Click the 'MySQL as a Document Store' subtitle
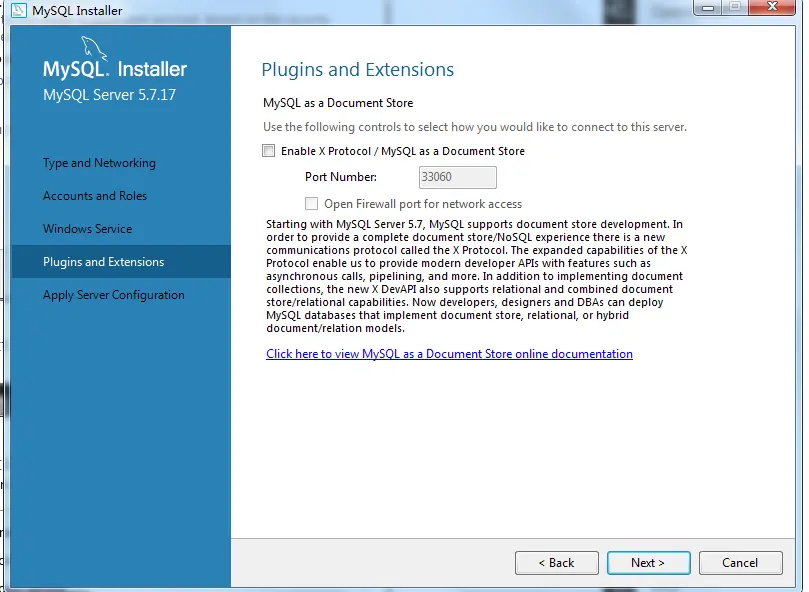 338,103
